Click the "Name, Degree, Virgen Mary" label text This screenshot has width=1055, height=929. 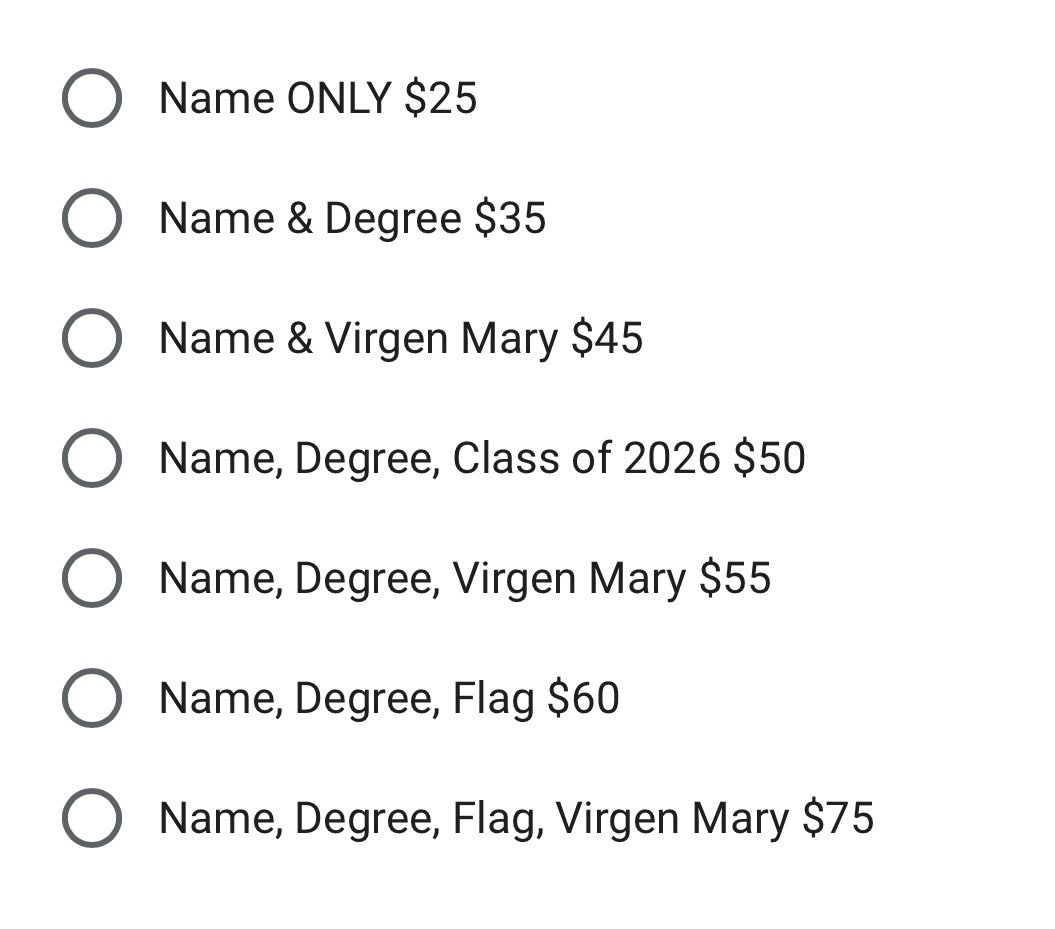point(422,578)
